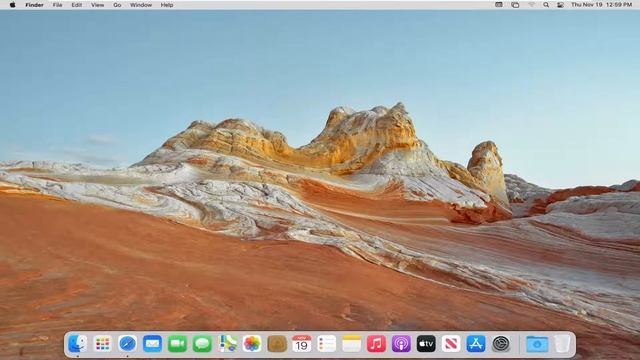The image size is (640, 360).
Task: Open the Help menu
Action: coord(167,5)
